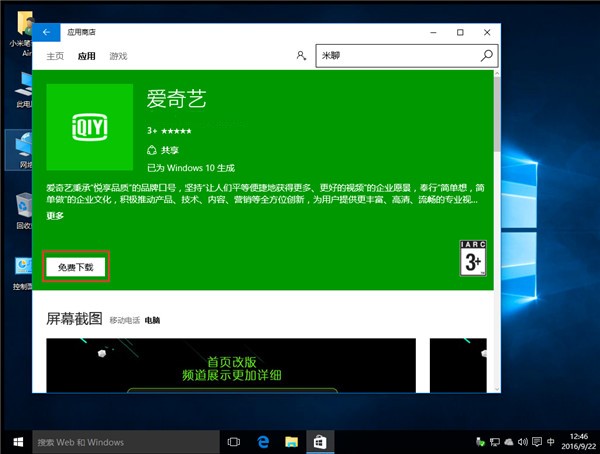Expand description with 更多 link
This screenshot has width=600, height=454.
pos(55,216)
